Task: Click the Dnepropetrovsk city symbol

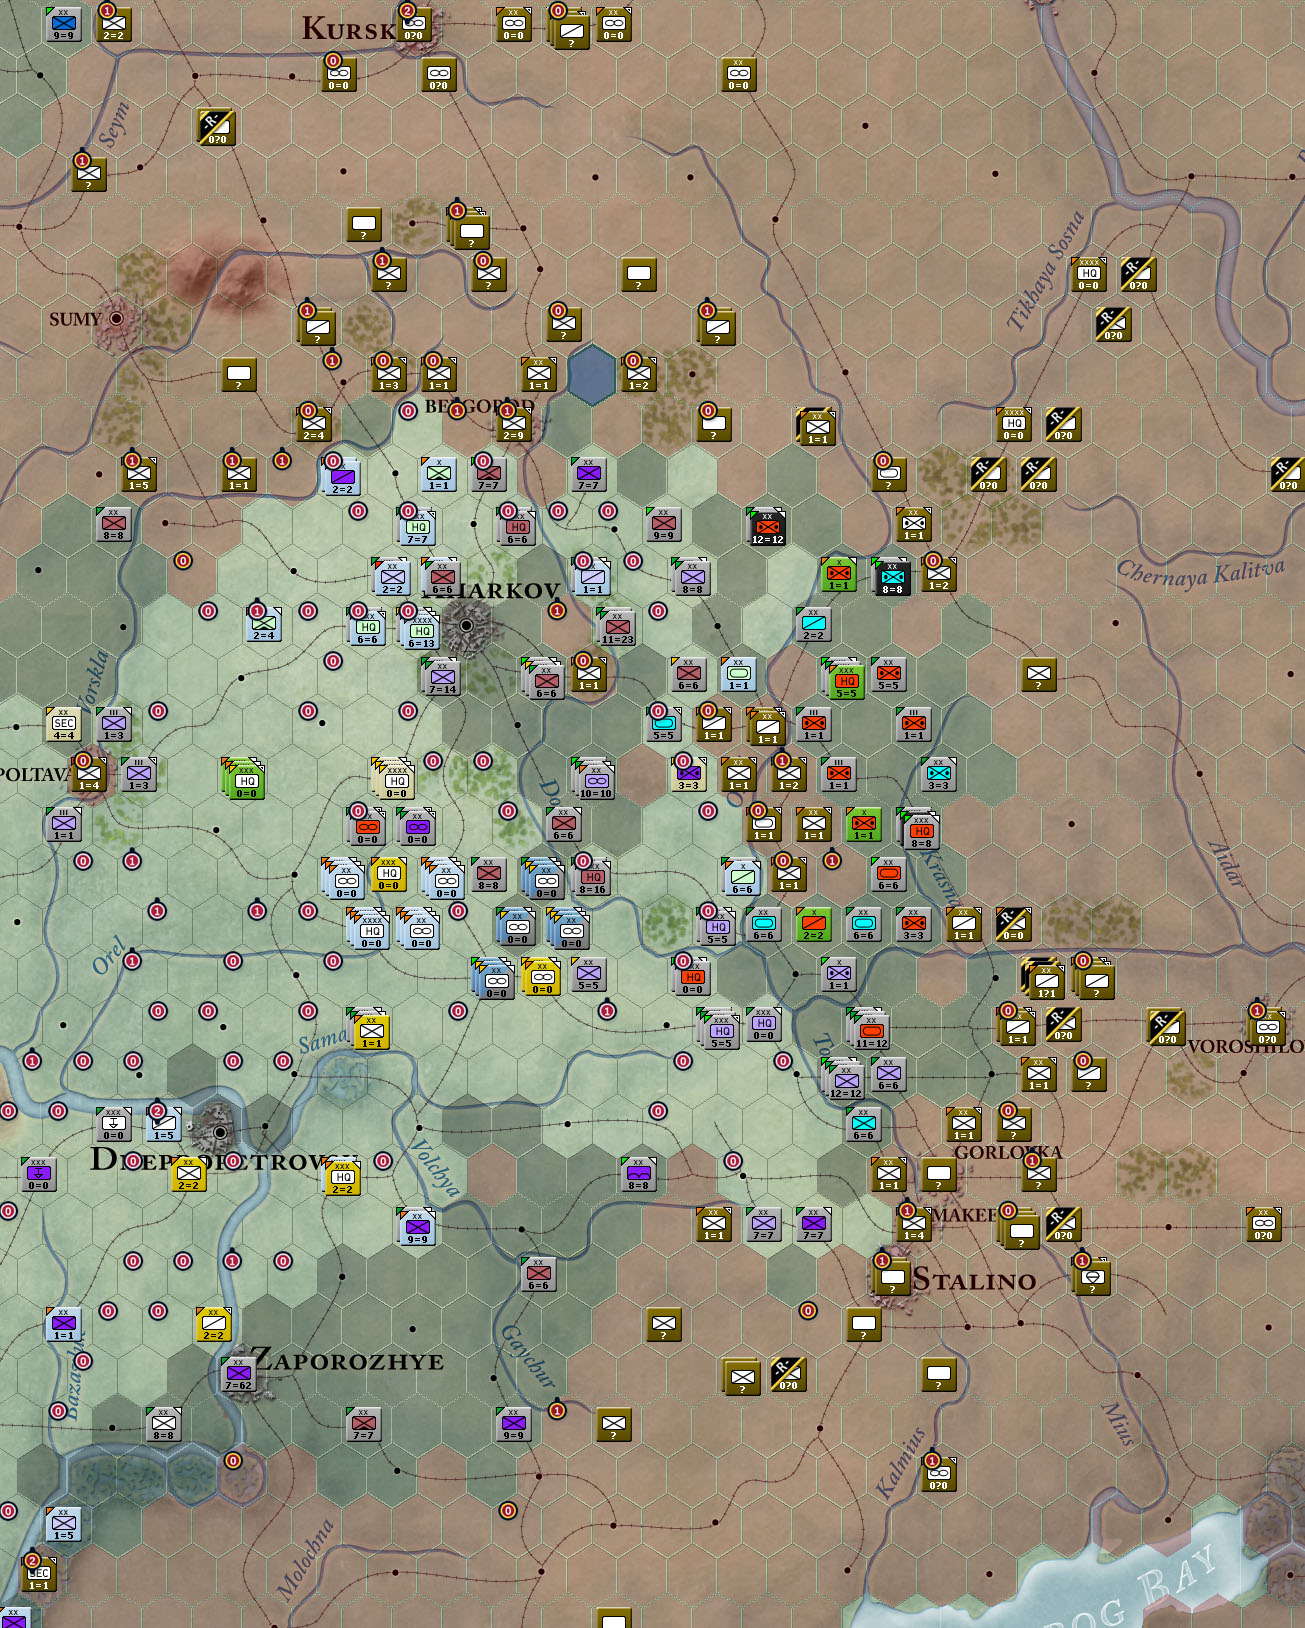Action: [219, 1131]
